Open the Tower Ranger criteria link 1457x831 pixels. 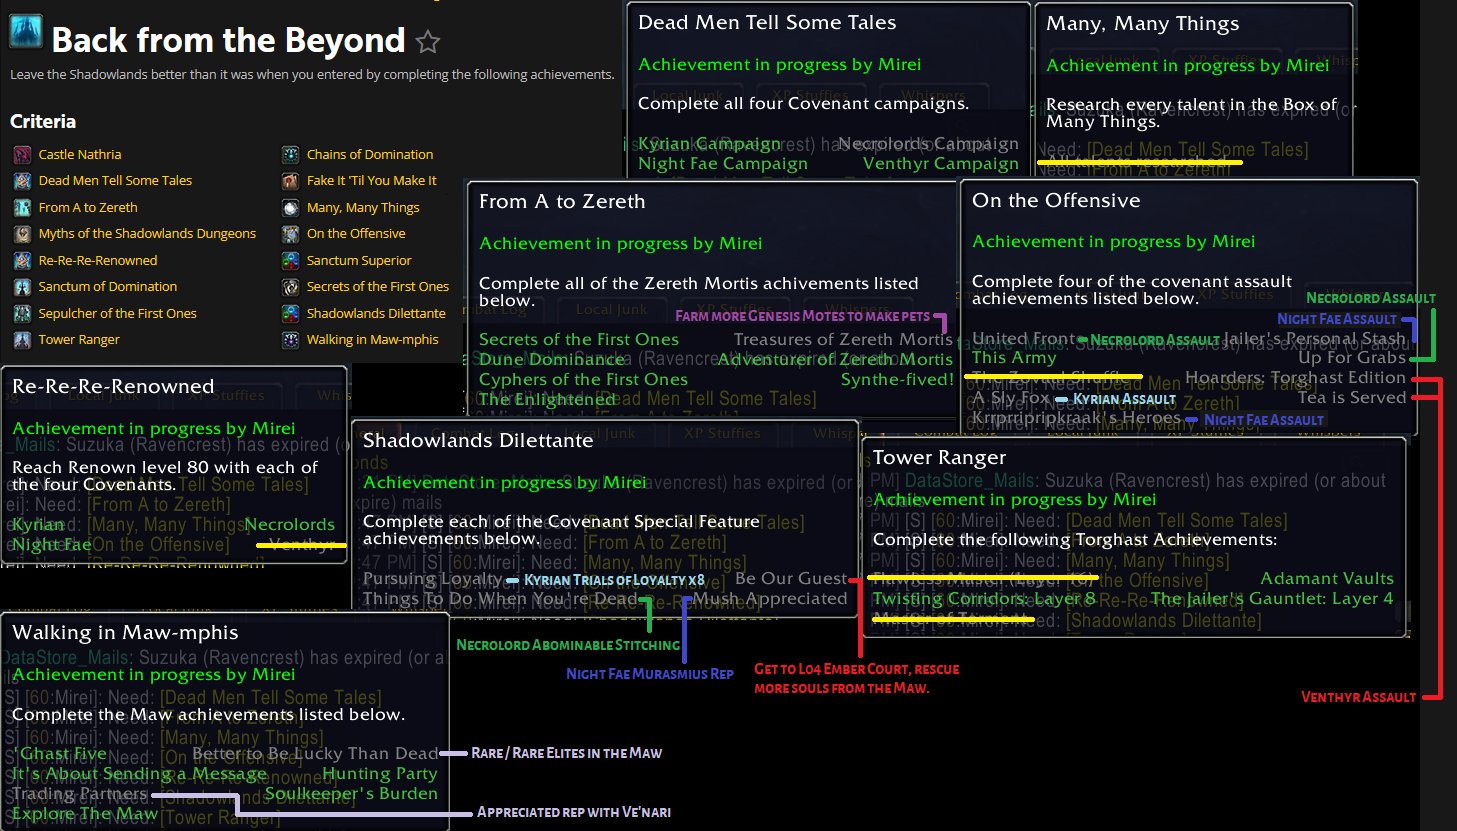pos(79,340)
